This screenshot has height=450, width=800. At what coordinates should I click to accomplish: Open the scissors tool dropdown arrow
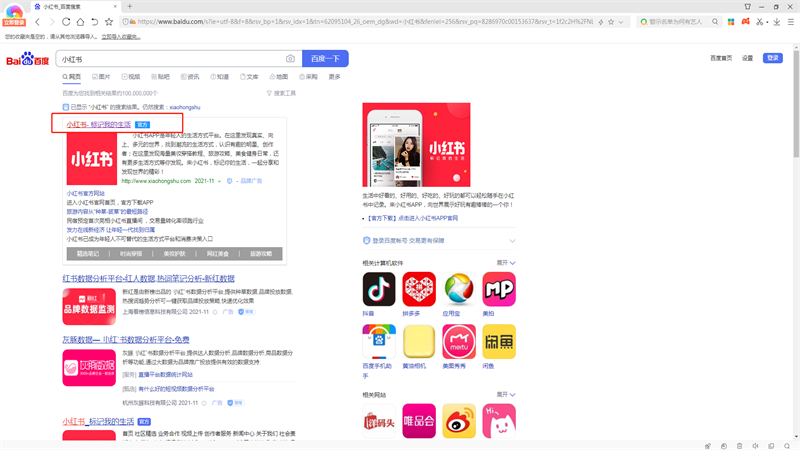click(767, 22)
